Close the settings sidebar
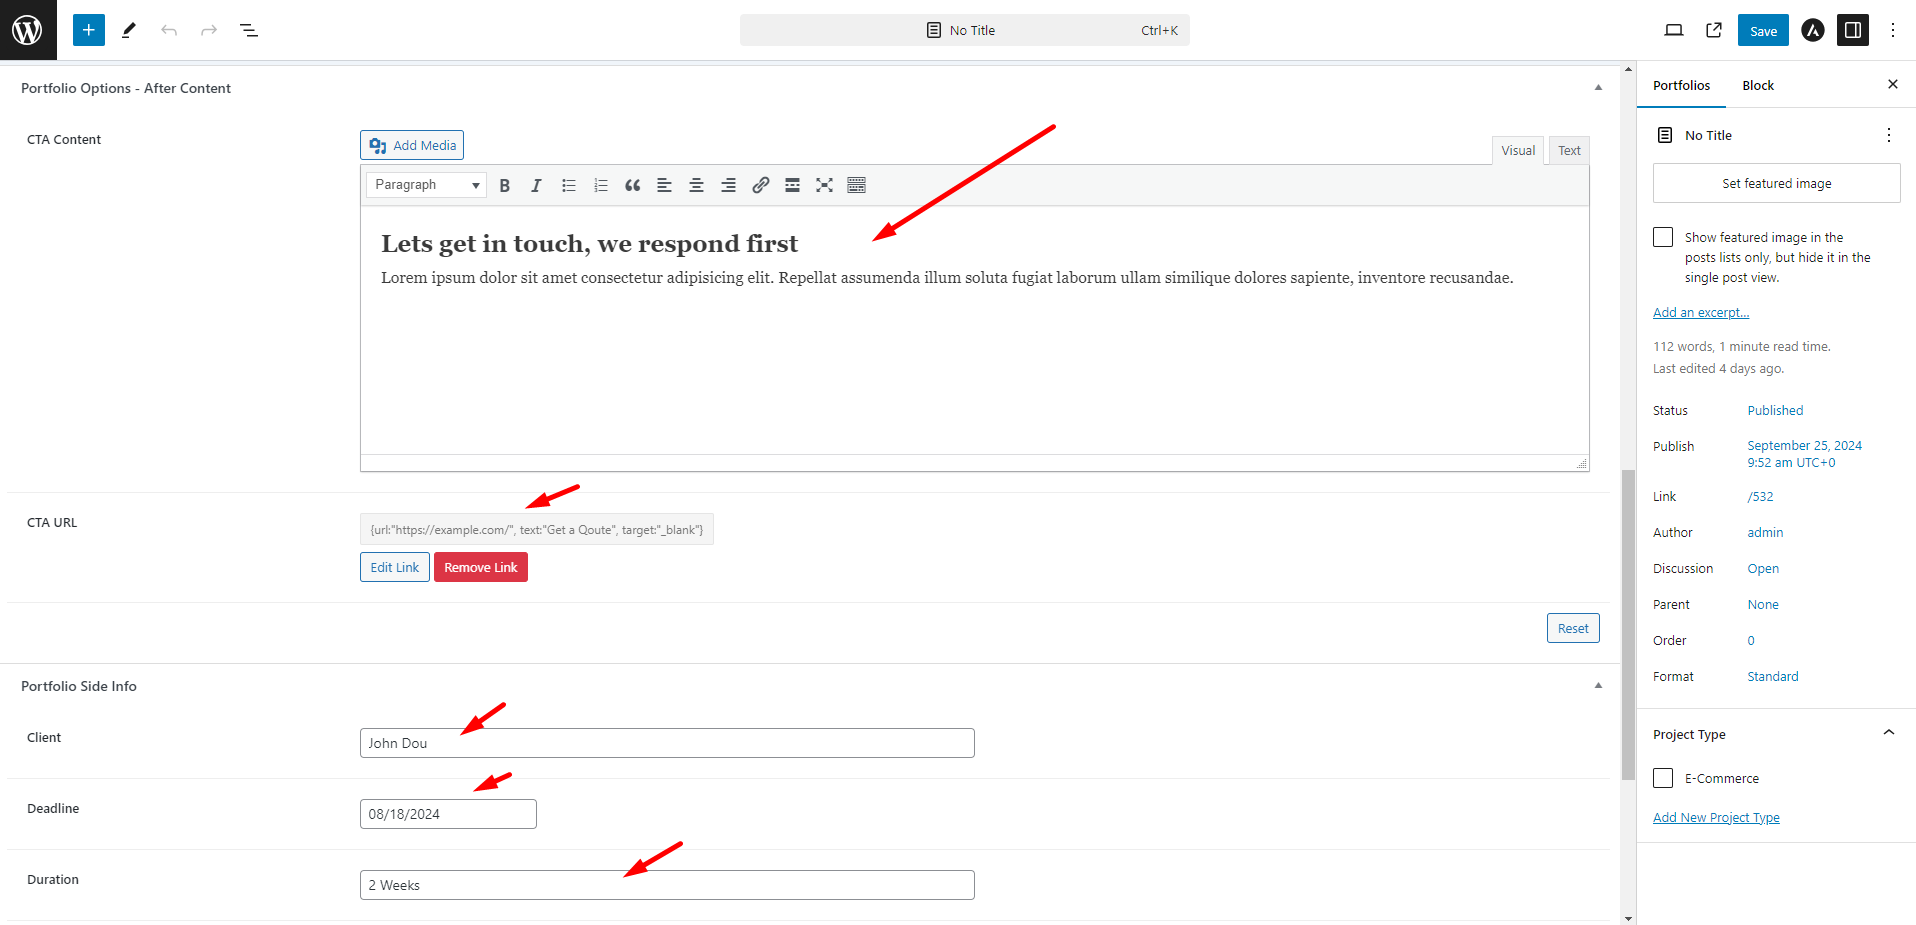This screenshot has height=925, width=1916. pos(1893,85)
